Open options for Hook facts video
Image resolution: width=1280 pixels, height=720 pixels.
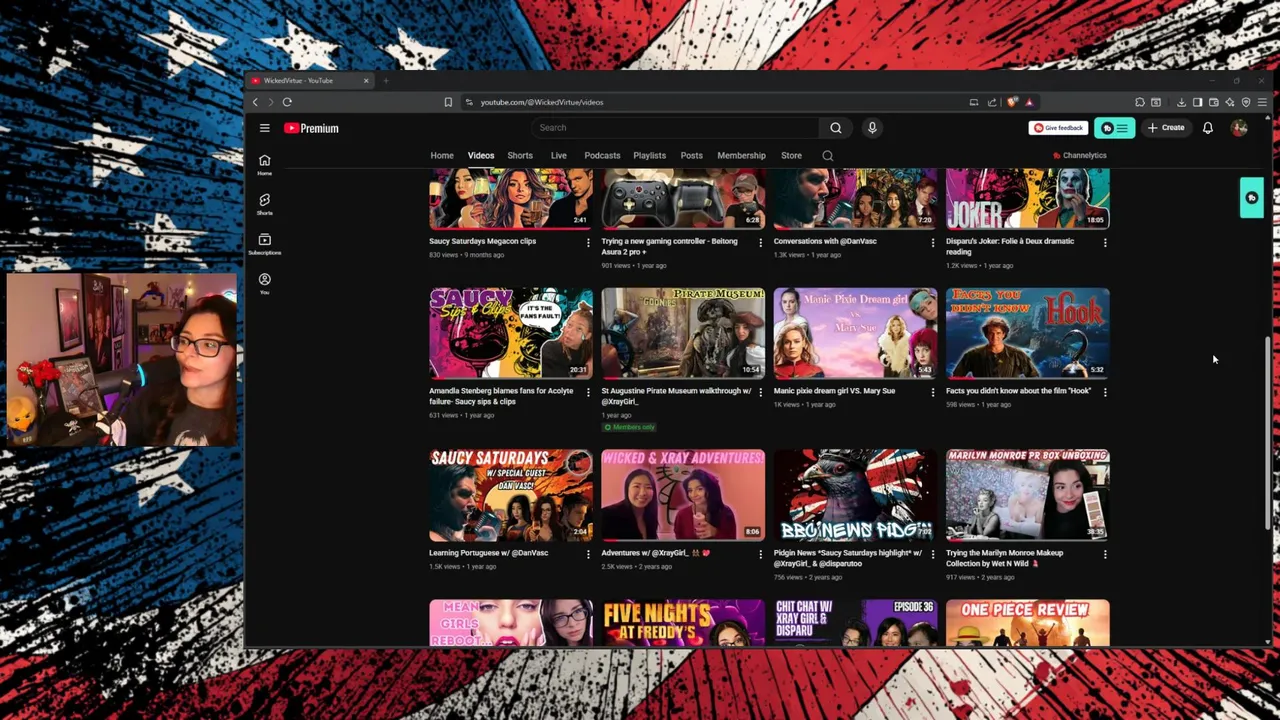coord(1105,392)
